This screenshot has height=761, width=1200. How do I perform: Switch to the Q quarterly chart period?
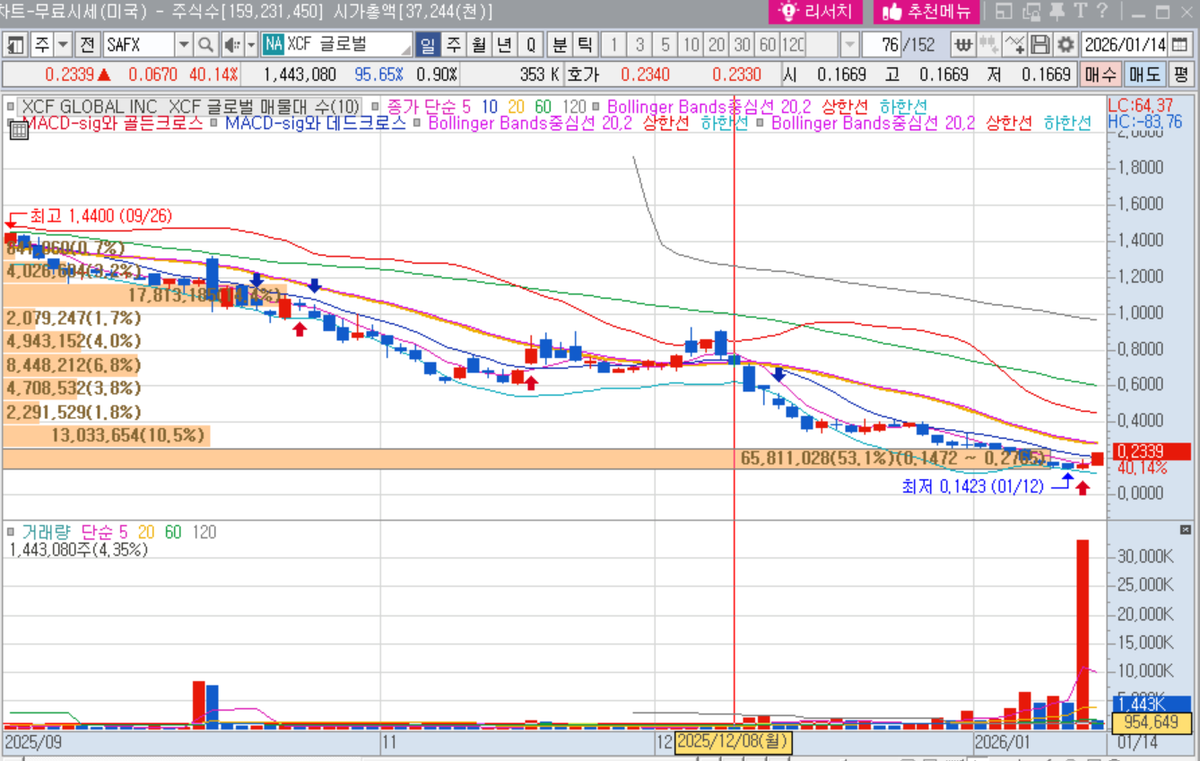coord(531,45)
